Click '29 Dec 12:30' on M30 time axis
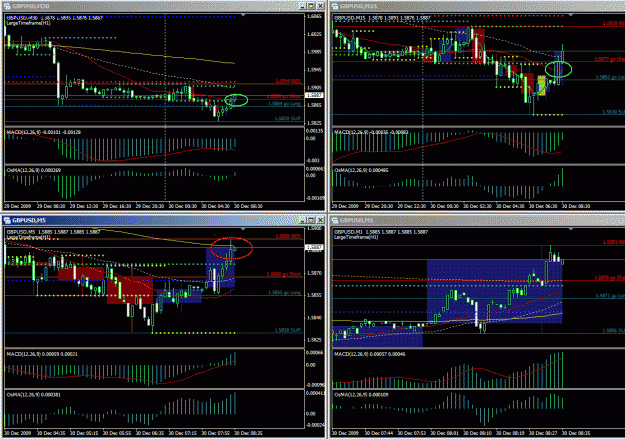 (84, 207)
